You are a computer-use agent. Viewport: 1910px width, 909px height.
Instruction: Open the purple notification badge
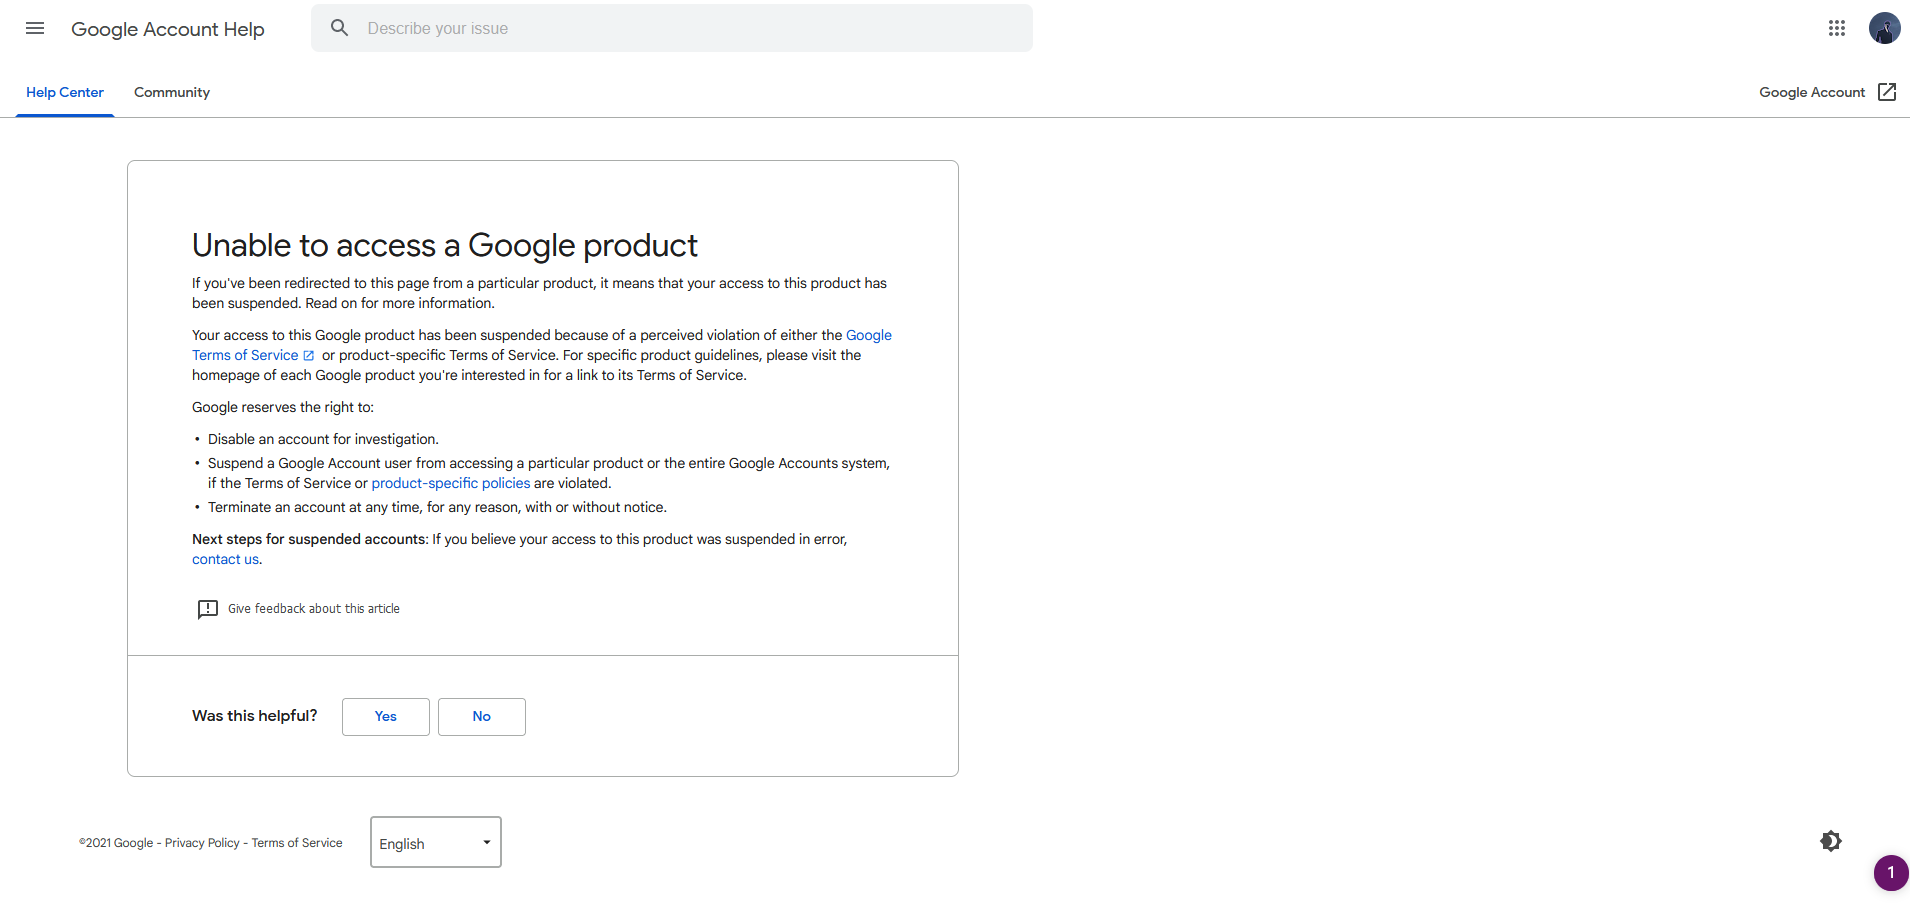tap(1891, 872)
